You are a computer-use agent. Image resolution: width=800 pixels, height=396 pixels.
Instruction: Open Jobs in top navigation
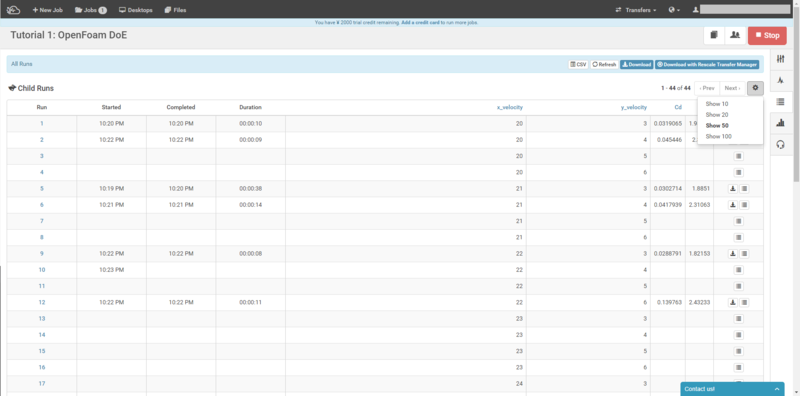(x=90, y=10)
